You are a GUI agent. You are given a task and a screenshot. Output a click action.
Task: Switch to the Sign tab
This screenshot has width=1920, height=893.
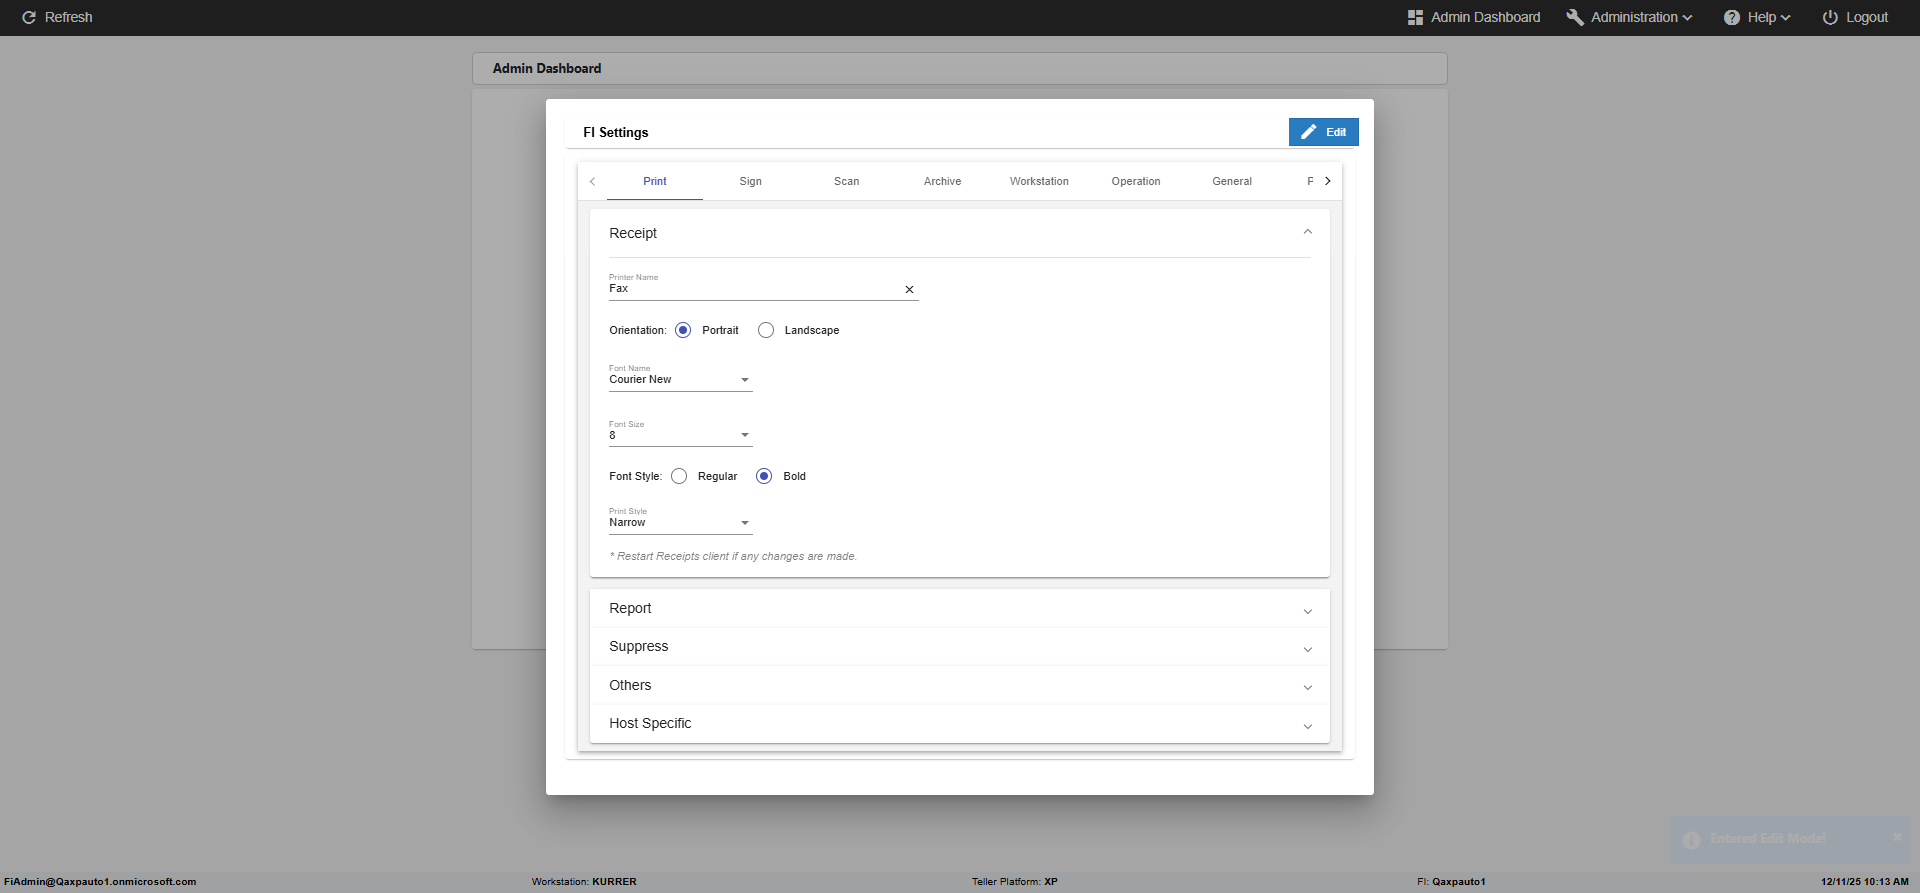[751, 181]
